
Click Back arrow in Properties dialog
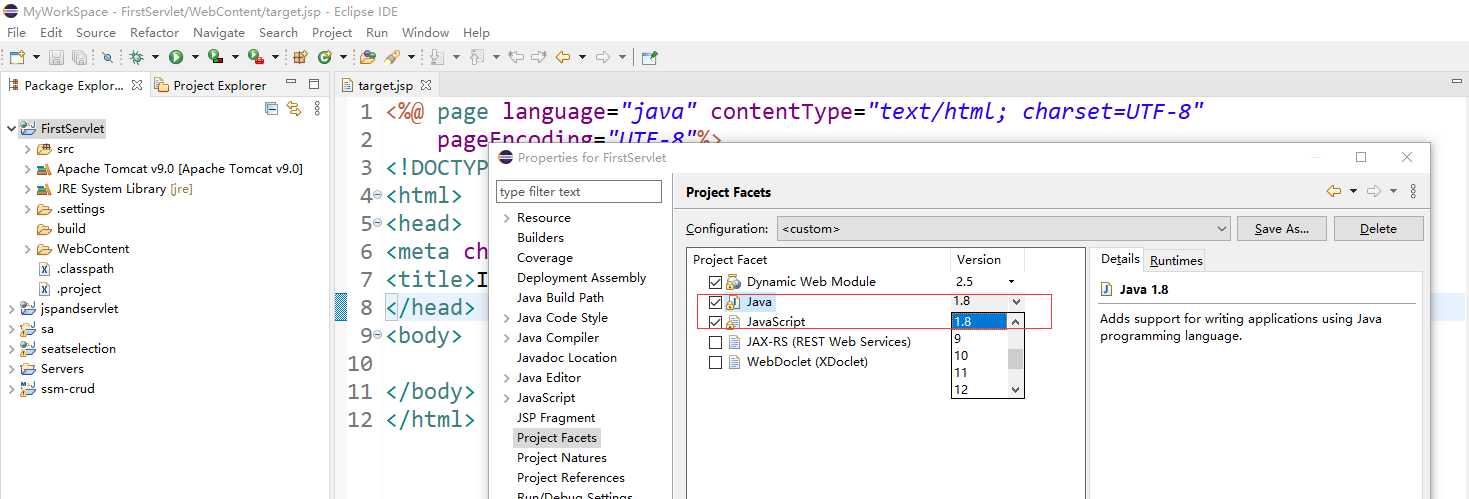tap(1333, 191)
